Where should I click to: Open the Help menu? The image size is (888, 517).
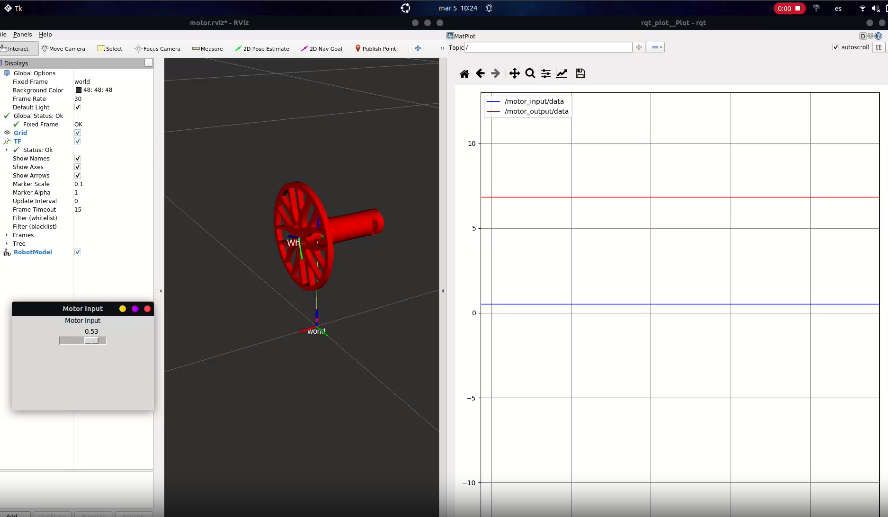[x=45, y=35]
